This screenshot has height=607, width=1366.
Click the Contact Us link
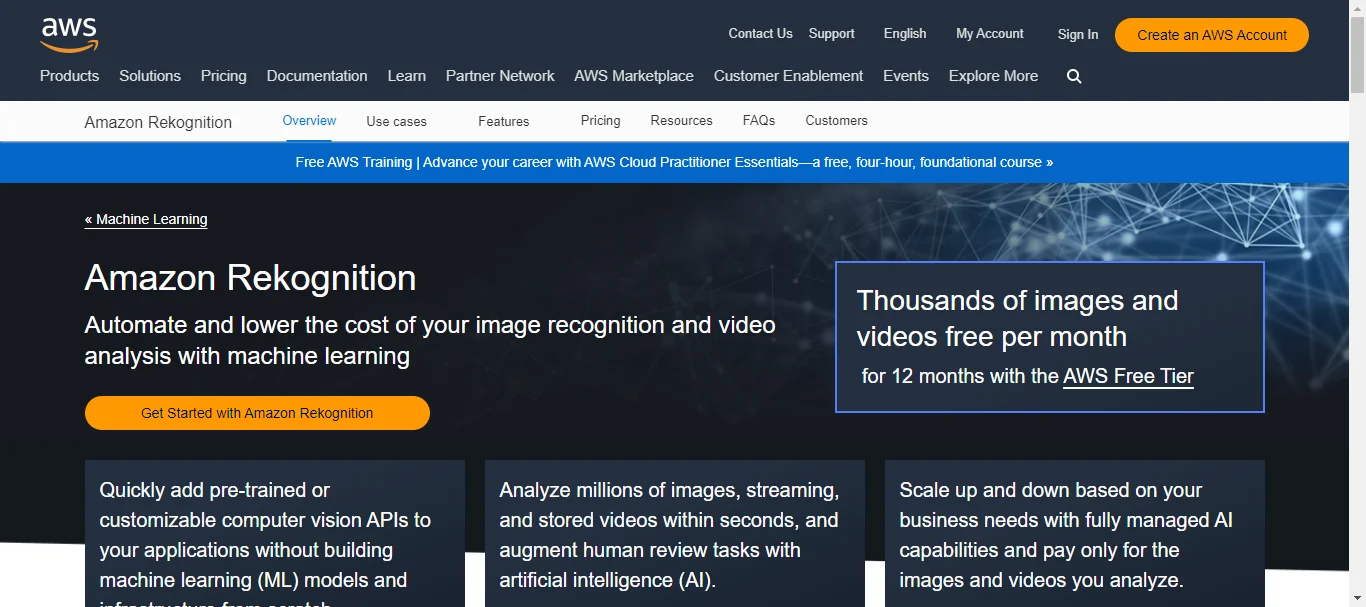pyautogui.click(x=760, y=34)
